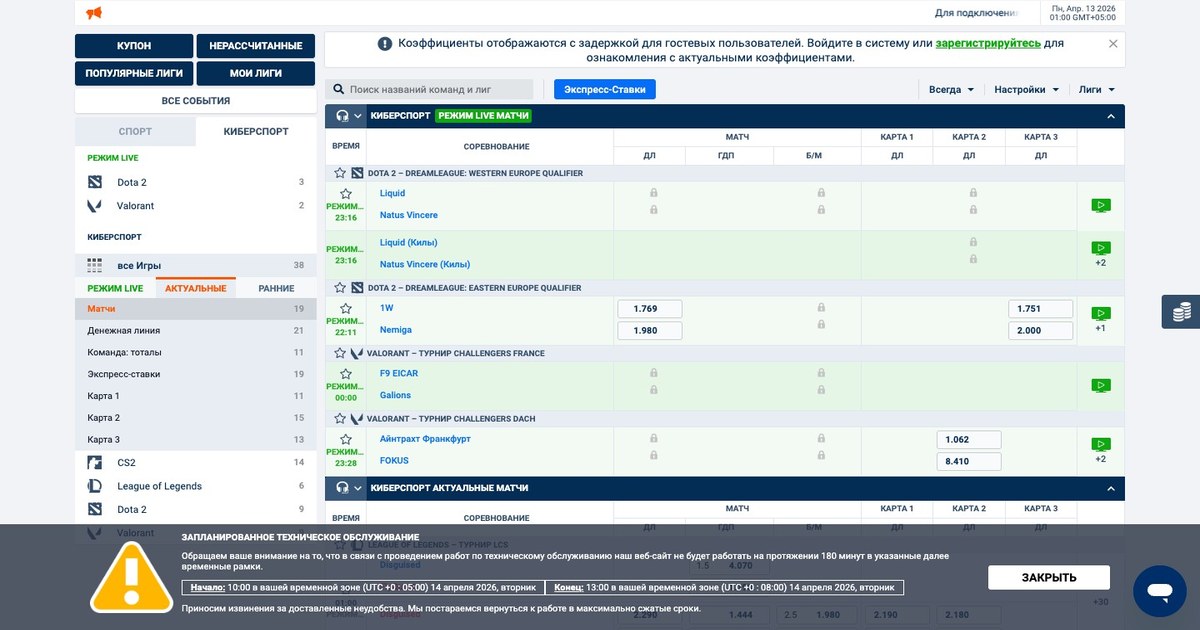Viewport: 1200px width, 630px height.
Task: Select 2.000 odds for Nemiga map 3
Action: click(1041, 330)
